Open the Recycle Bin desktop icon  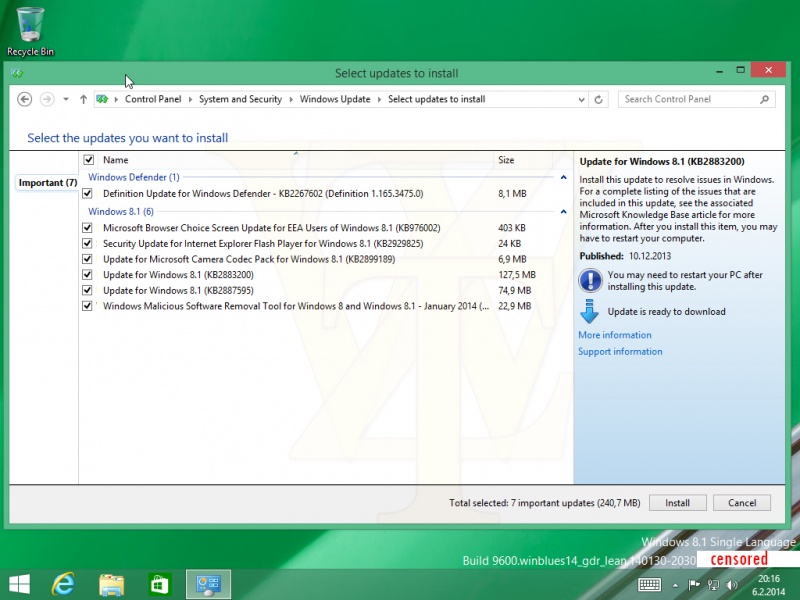tap(30, 31)
